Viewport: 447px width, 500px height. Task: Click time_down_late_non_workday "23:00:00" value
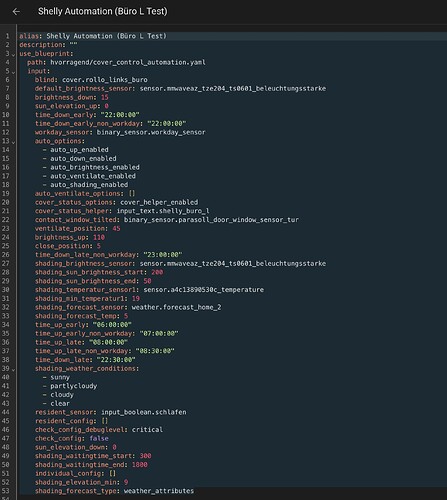[x=163, y=255]
